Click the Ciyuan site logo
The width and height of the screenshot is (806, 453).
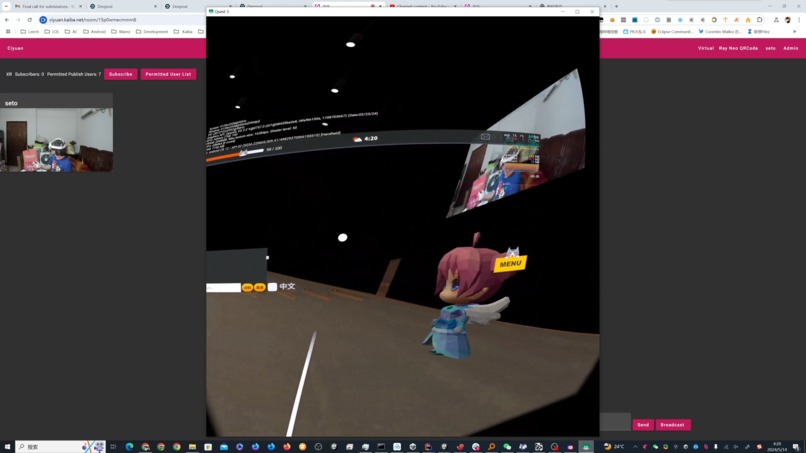[x=15, y=48]
